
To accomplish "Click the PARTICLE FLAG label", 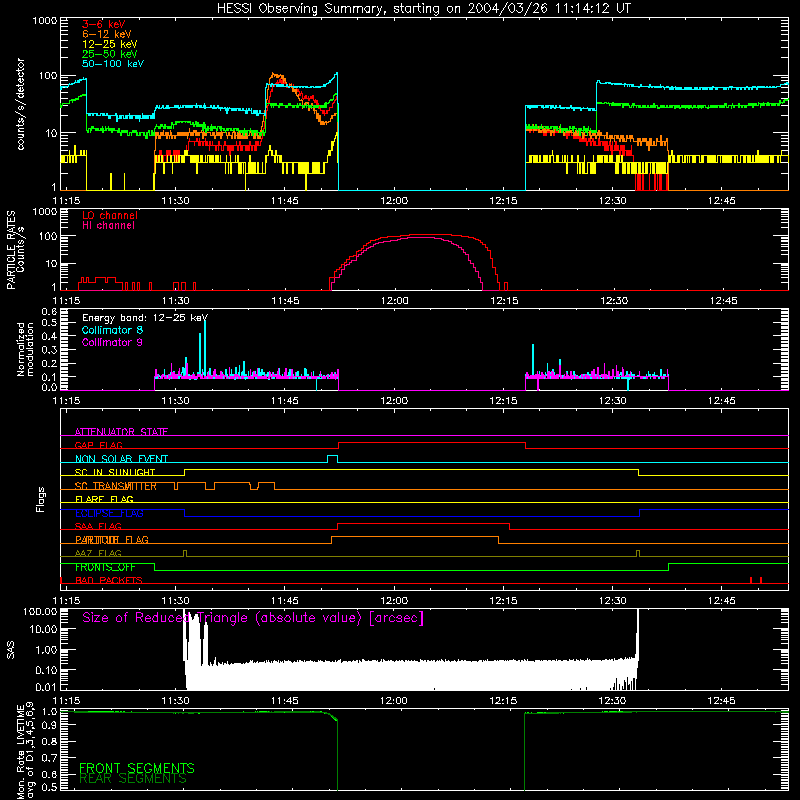I will [x=112, y=539].
